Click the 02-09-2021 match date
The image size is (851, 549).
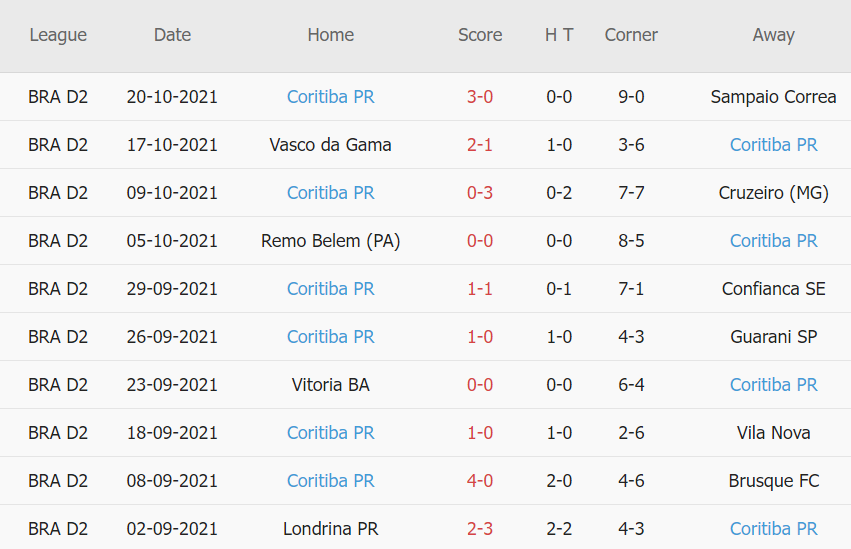[x=172, y=529]
